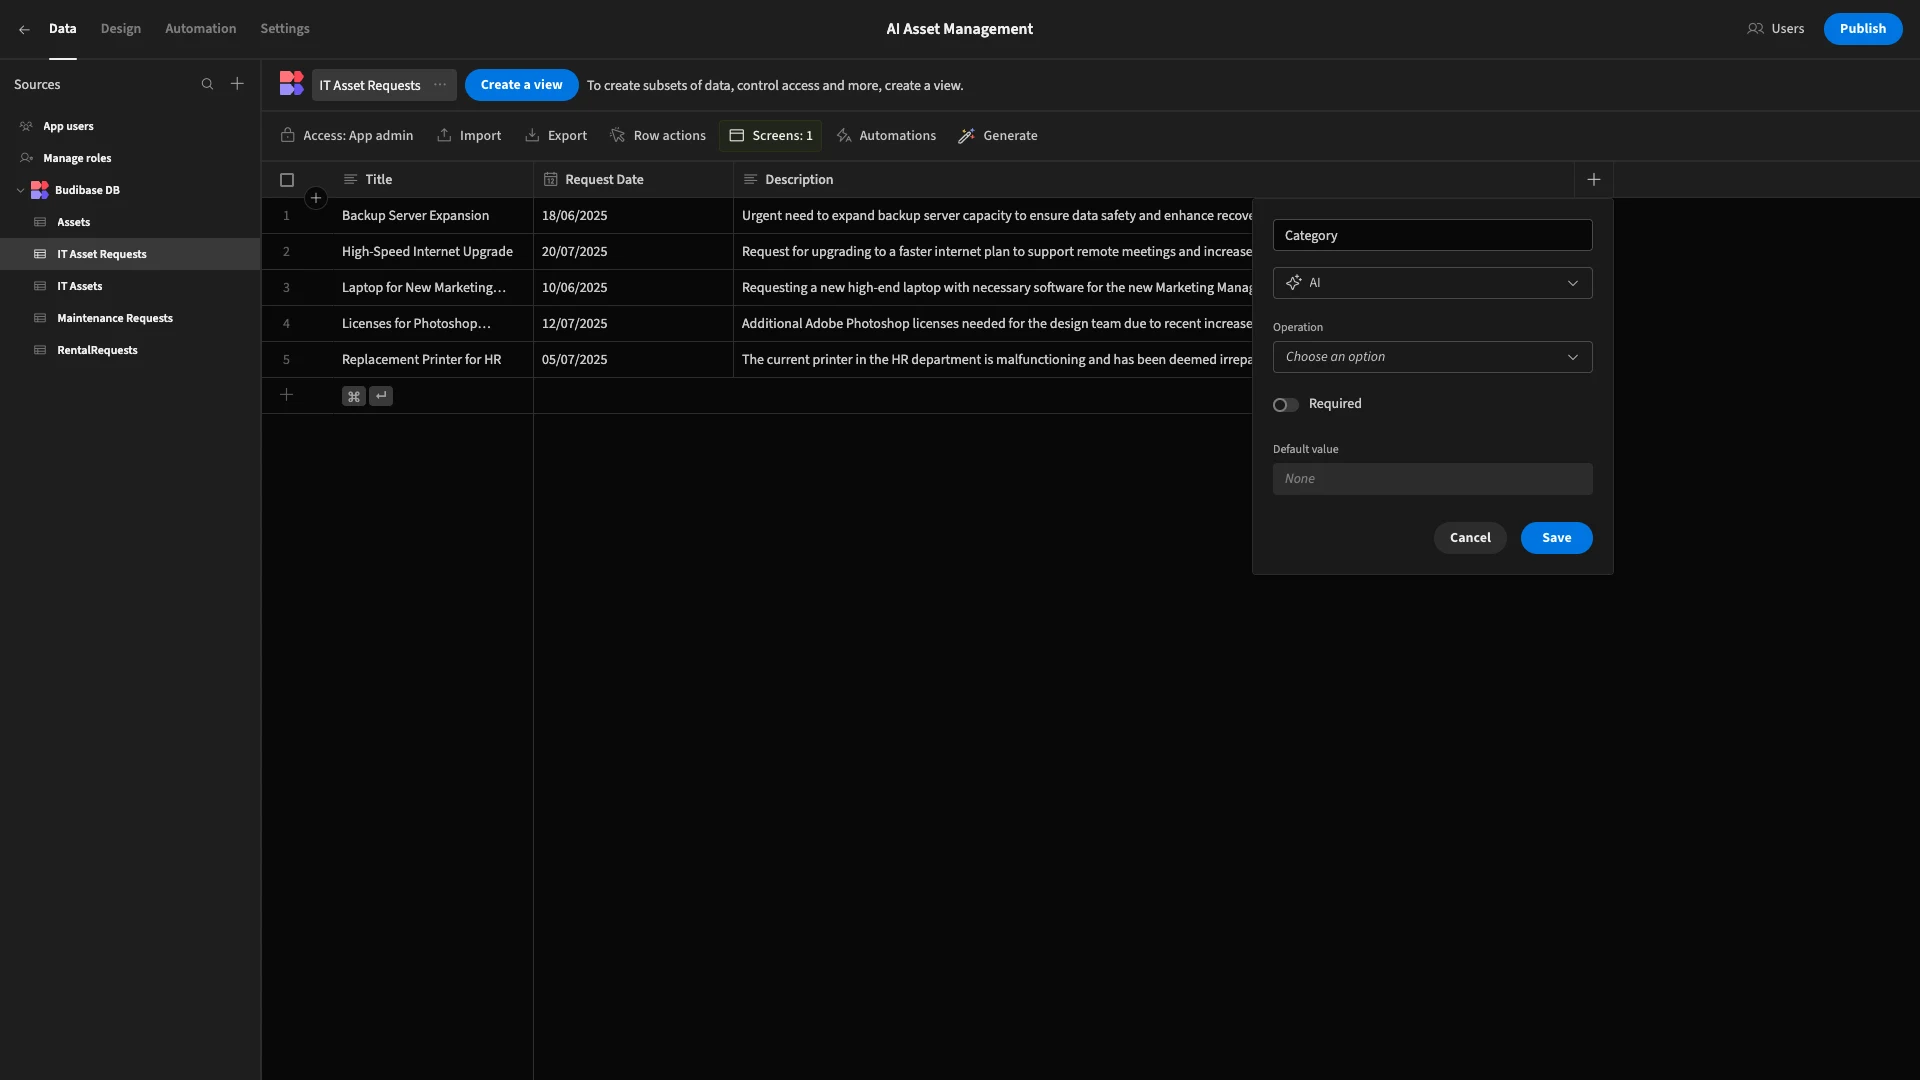
Task: Click the row insert circle plus icon
Action: tap(316, 198)
